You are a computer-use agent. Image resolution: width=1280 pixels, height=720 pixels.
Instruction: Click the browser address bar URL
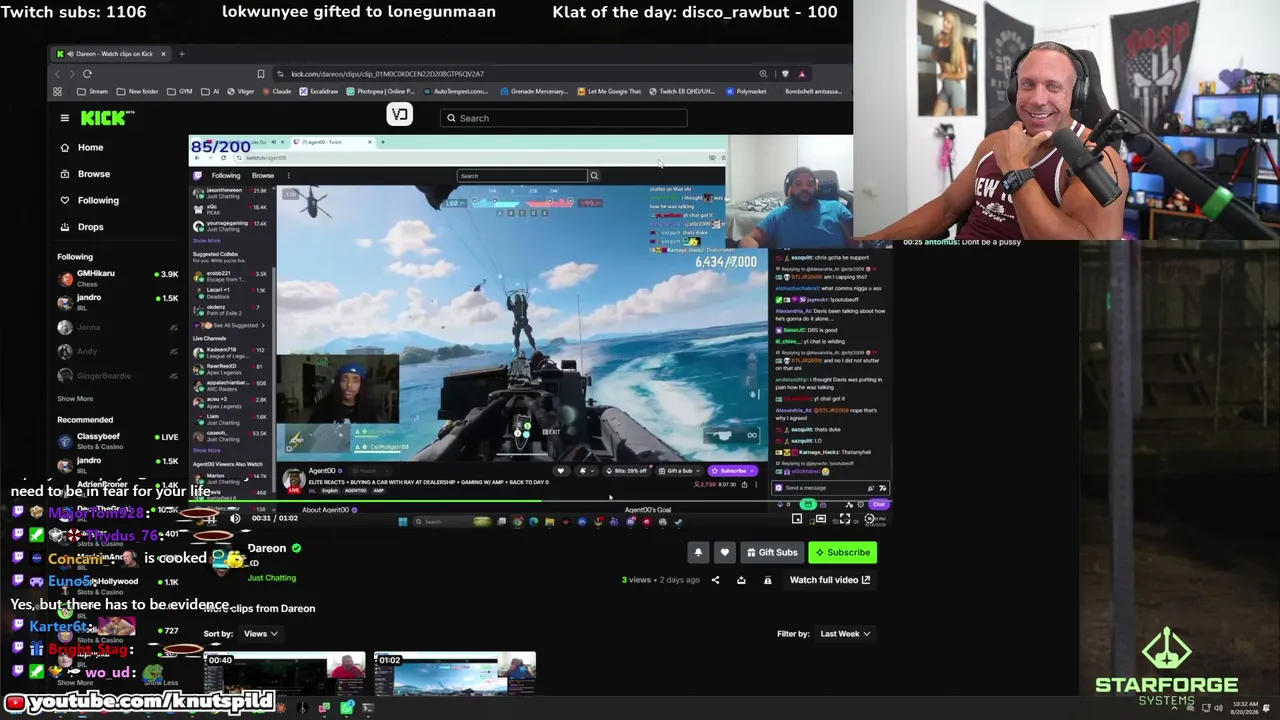pyautogui.click(x=387, y=74)
